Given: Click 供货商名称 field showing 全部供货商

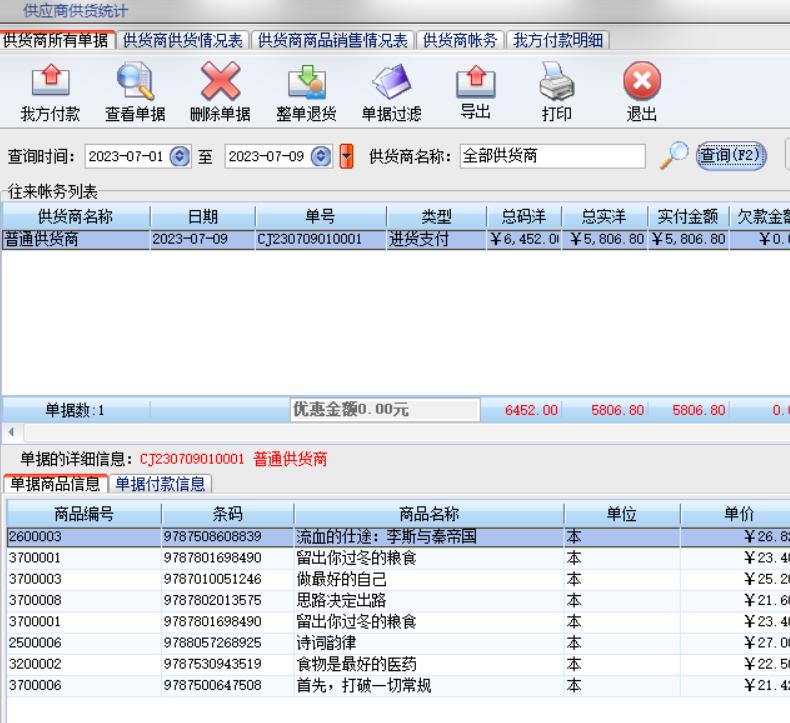Looking at the screenshot, I should point(552,156).
